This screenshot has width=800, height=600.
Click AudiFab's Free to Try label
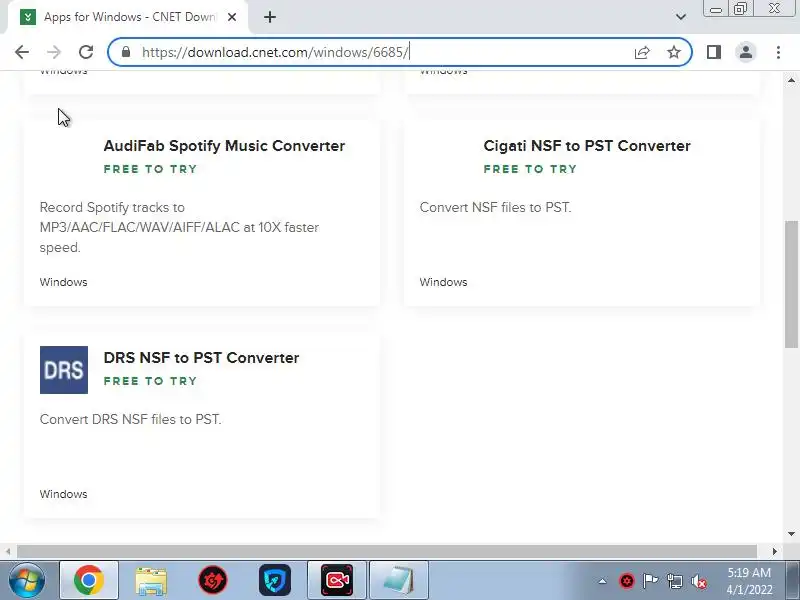point(150,169)
